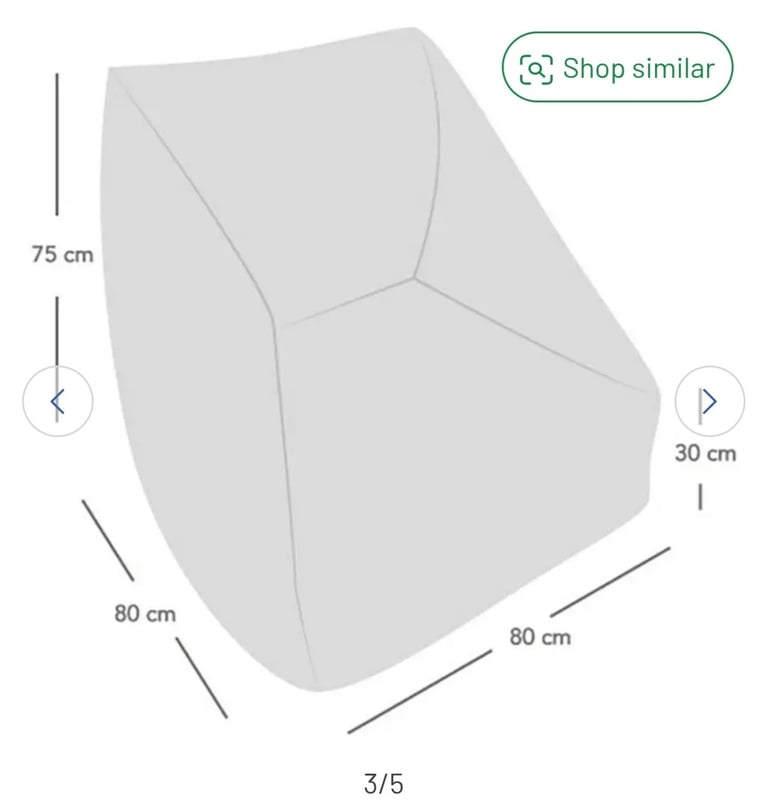Tap the visual search lens icon

(536, 68)
